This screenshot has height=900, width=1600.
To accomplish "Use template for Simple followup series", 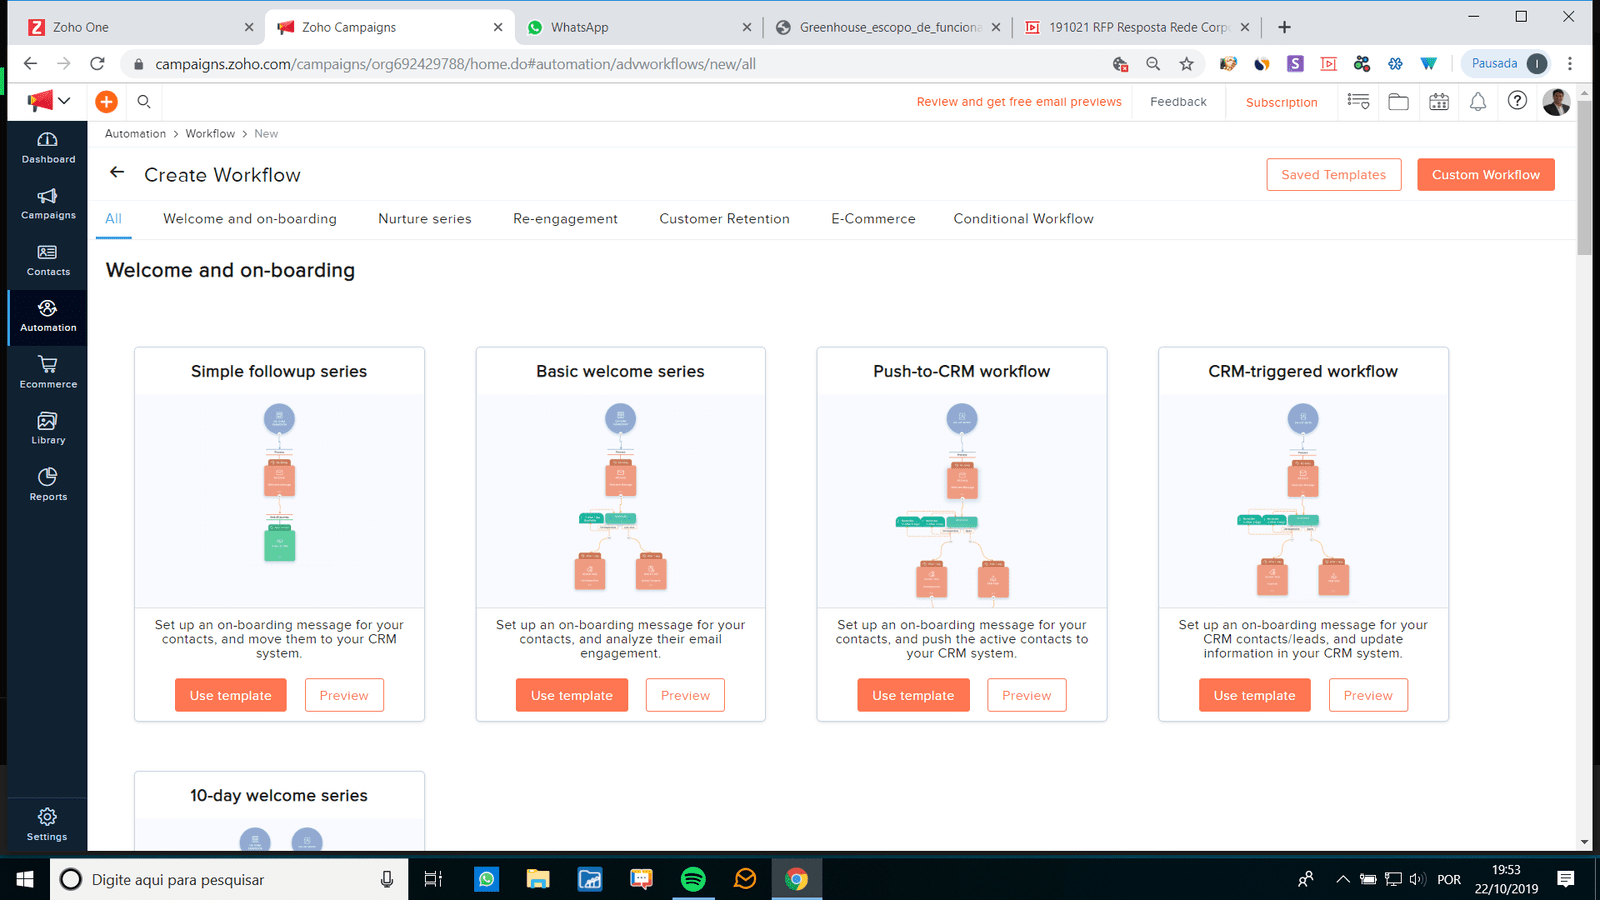I will [x=231, y=695].
